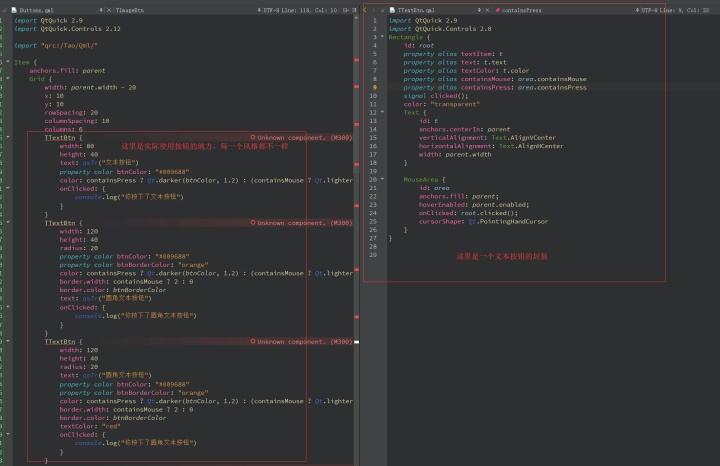
Task: Collapse the Text block fold marker
Action: point(382,112)
